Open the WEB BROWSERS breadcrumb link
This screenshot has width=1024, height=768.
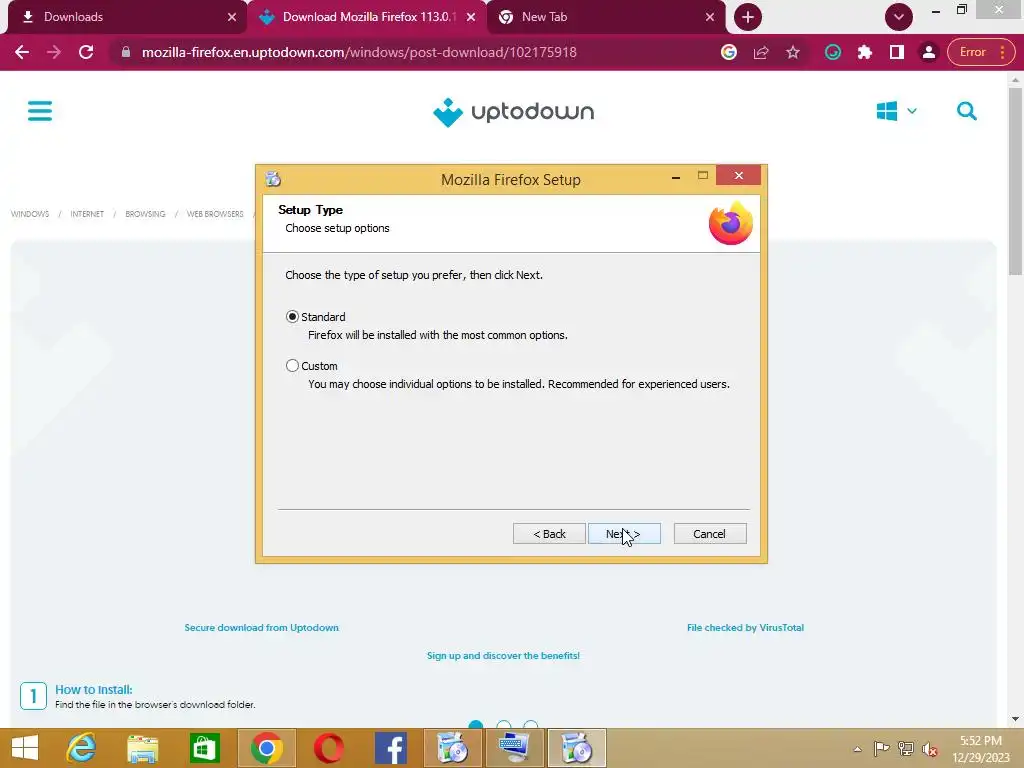pyautogui.click(x=215, y=214)
